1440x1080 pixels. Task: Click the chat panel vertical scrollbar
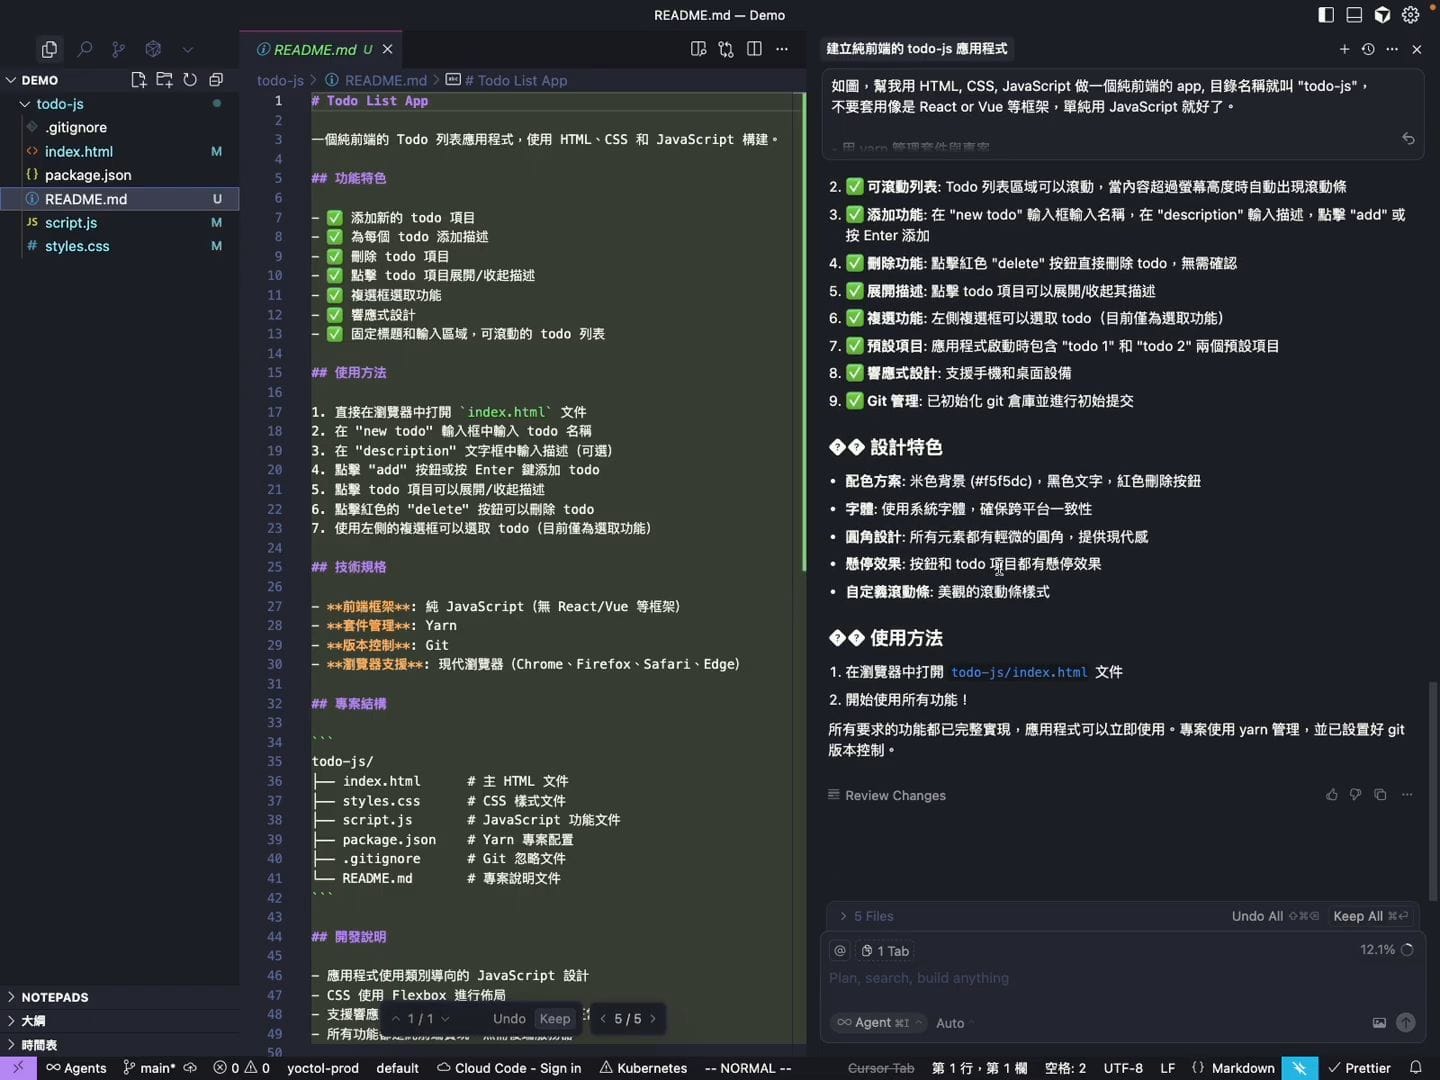[x=1432, y=790]
